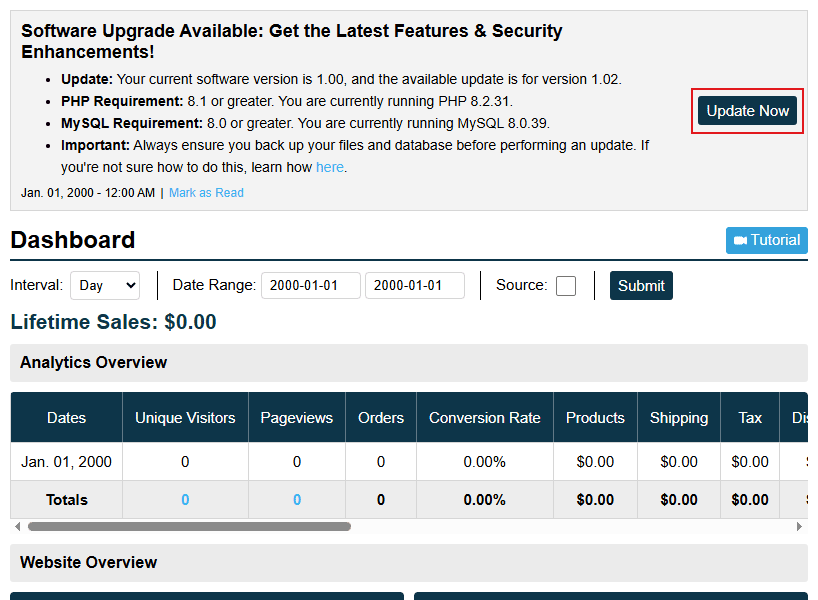Click the Pageviews column header
Viewport: 818px width, 600px height.
(297, 417)
